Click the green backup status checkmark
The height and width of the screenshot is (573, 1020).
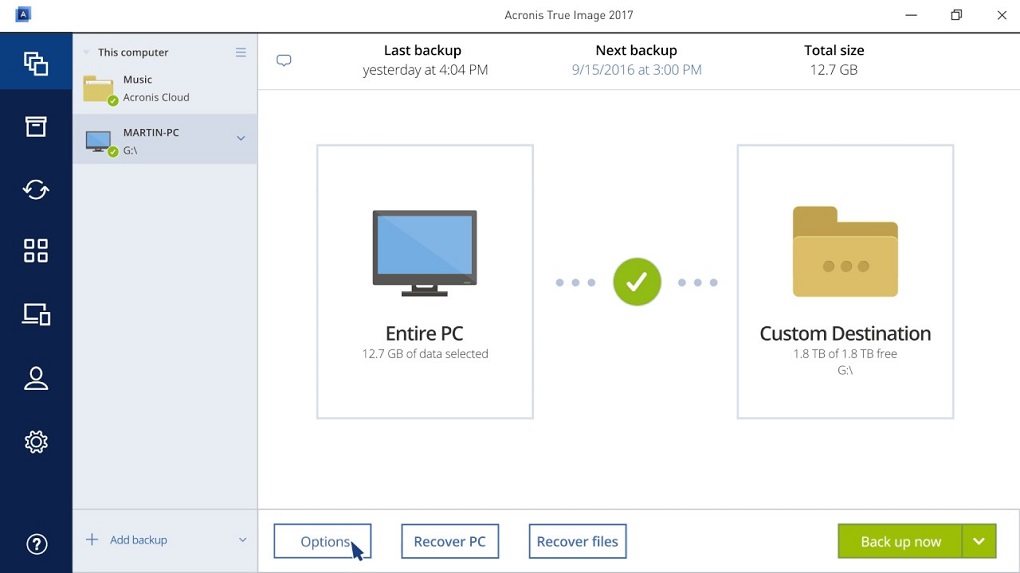click(637, 282)
